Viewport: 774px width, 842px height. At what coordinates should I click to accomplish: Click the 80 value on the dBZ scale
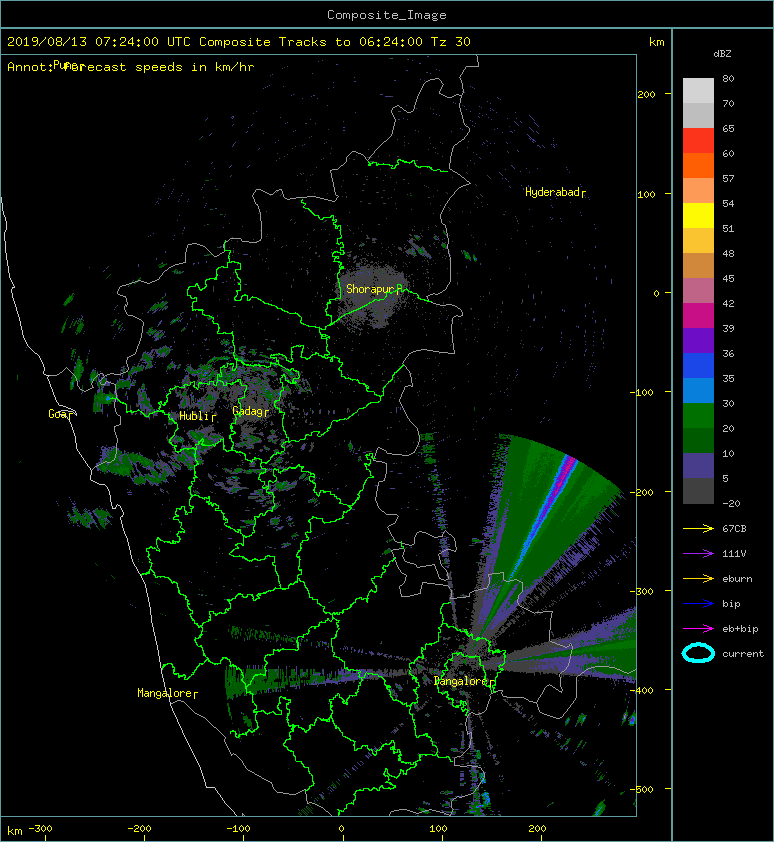coord(728,78)
